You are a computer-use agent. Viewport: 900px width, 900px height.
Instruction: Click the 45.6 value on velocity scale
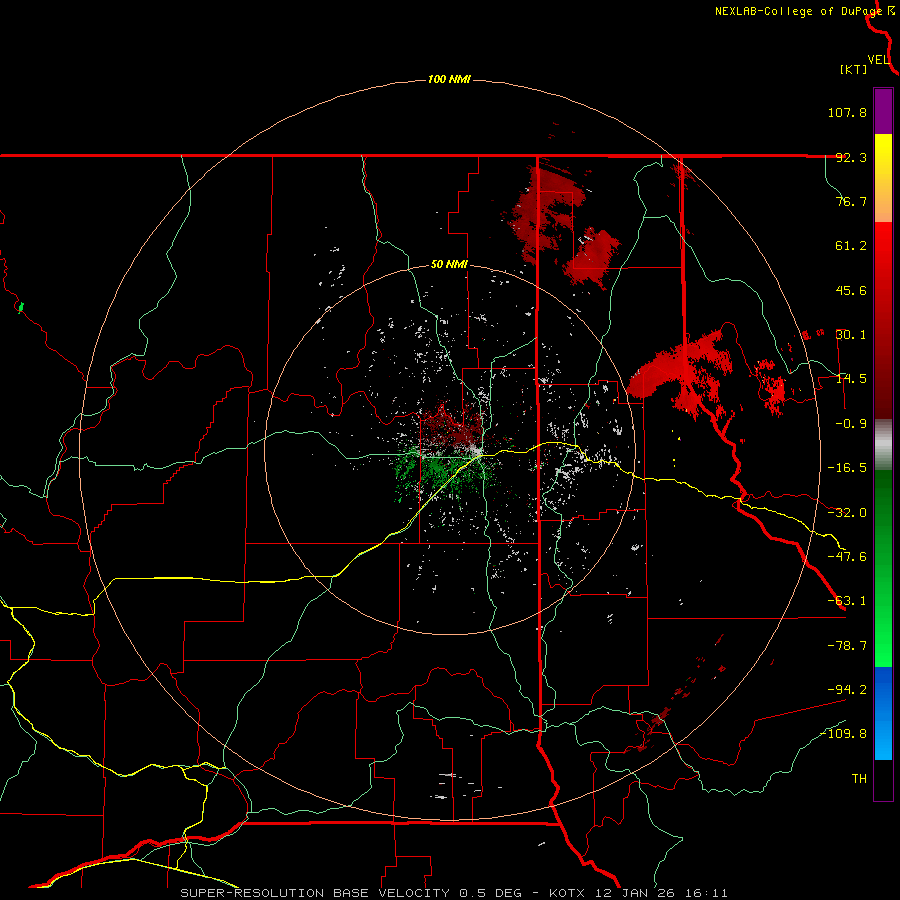pos(851,290)
